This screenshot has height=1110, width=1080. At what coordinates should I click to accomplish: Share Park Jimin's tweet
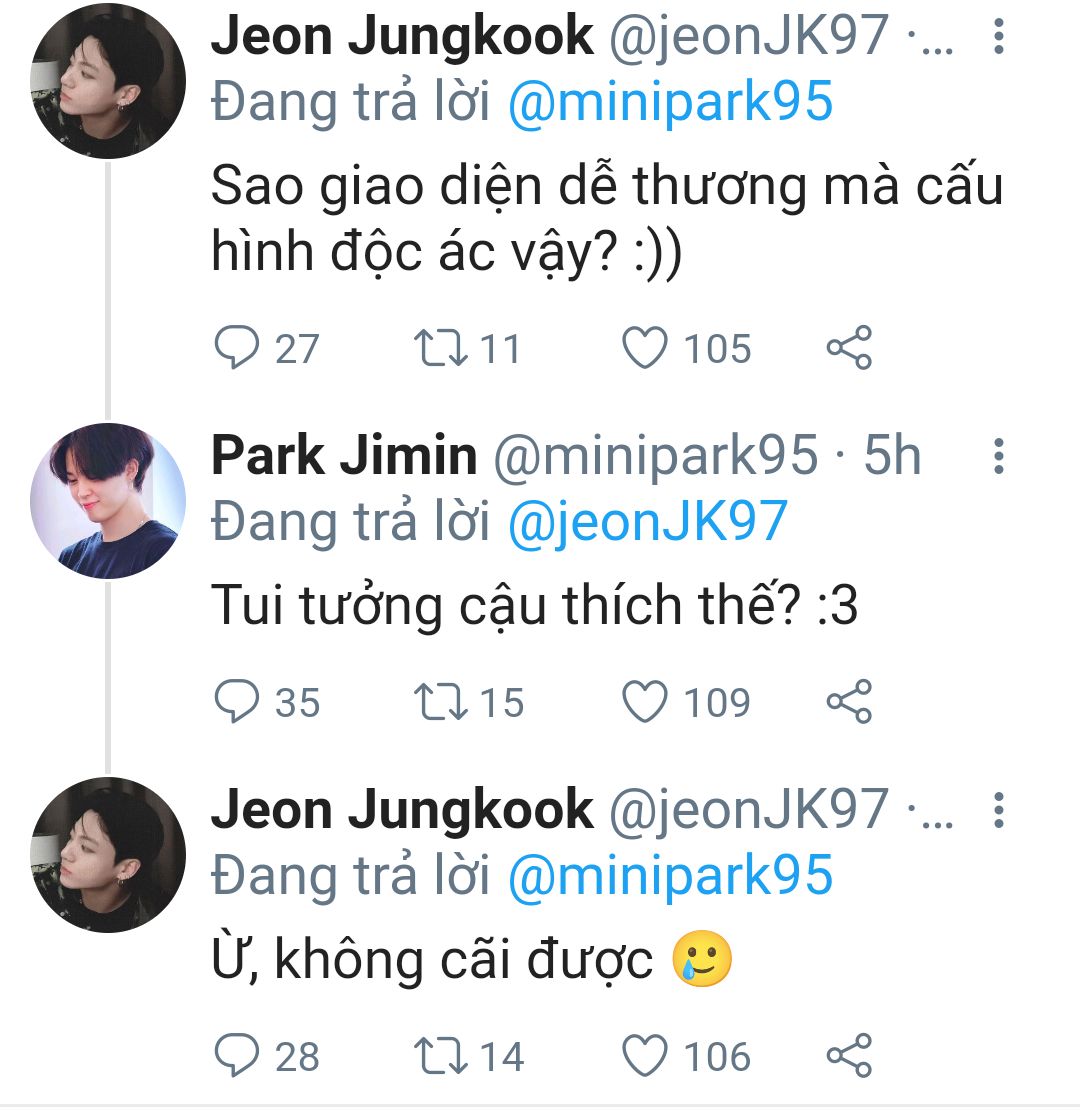[850, 702]
